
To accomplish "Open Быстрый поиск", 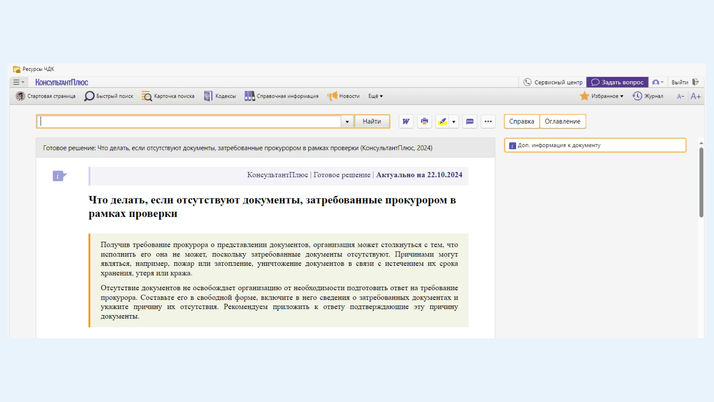I will point(109,96).
